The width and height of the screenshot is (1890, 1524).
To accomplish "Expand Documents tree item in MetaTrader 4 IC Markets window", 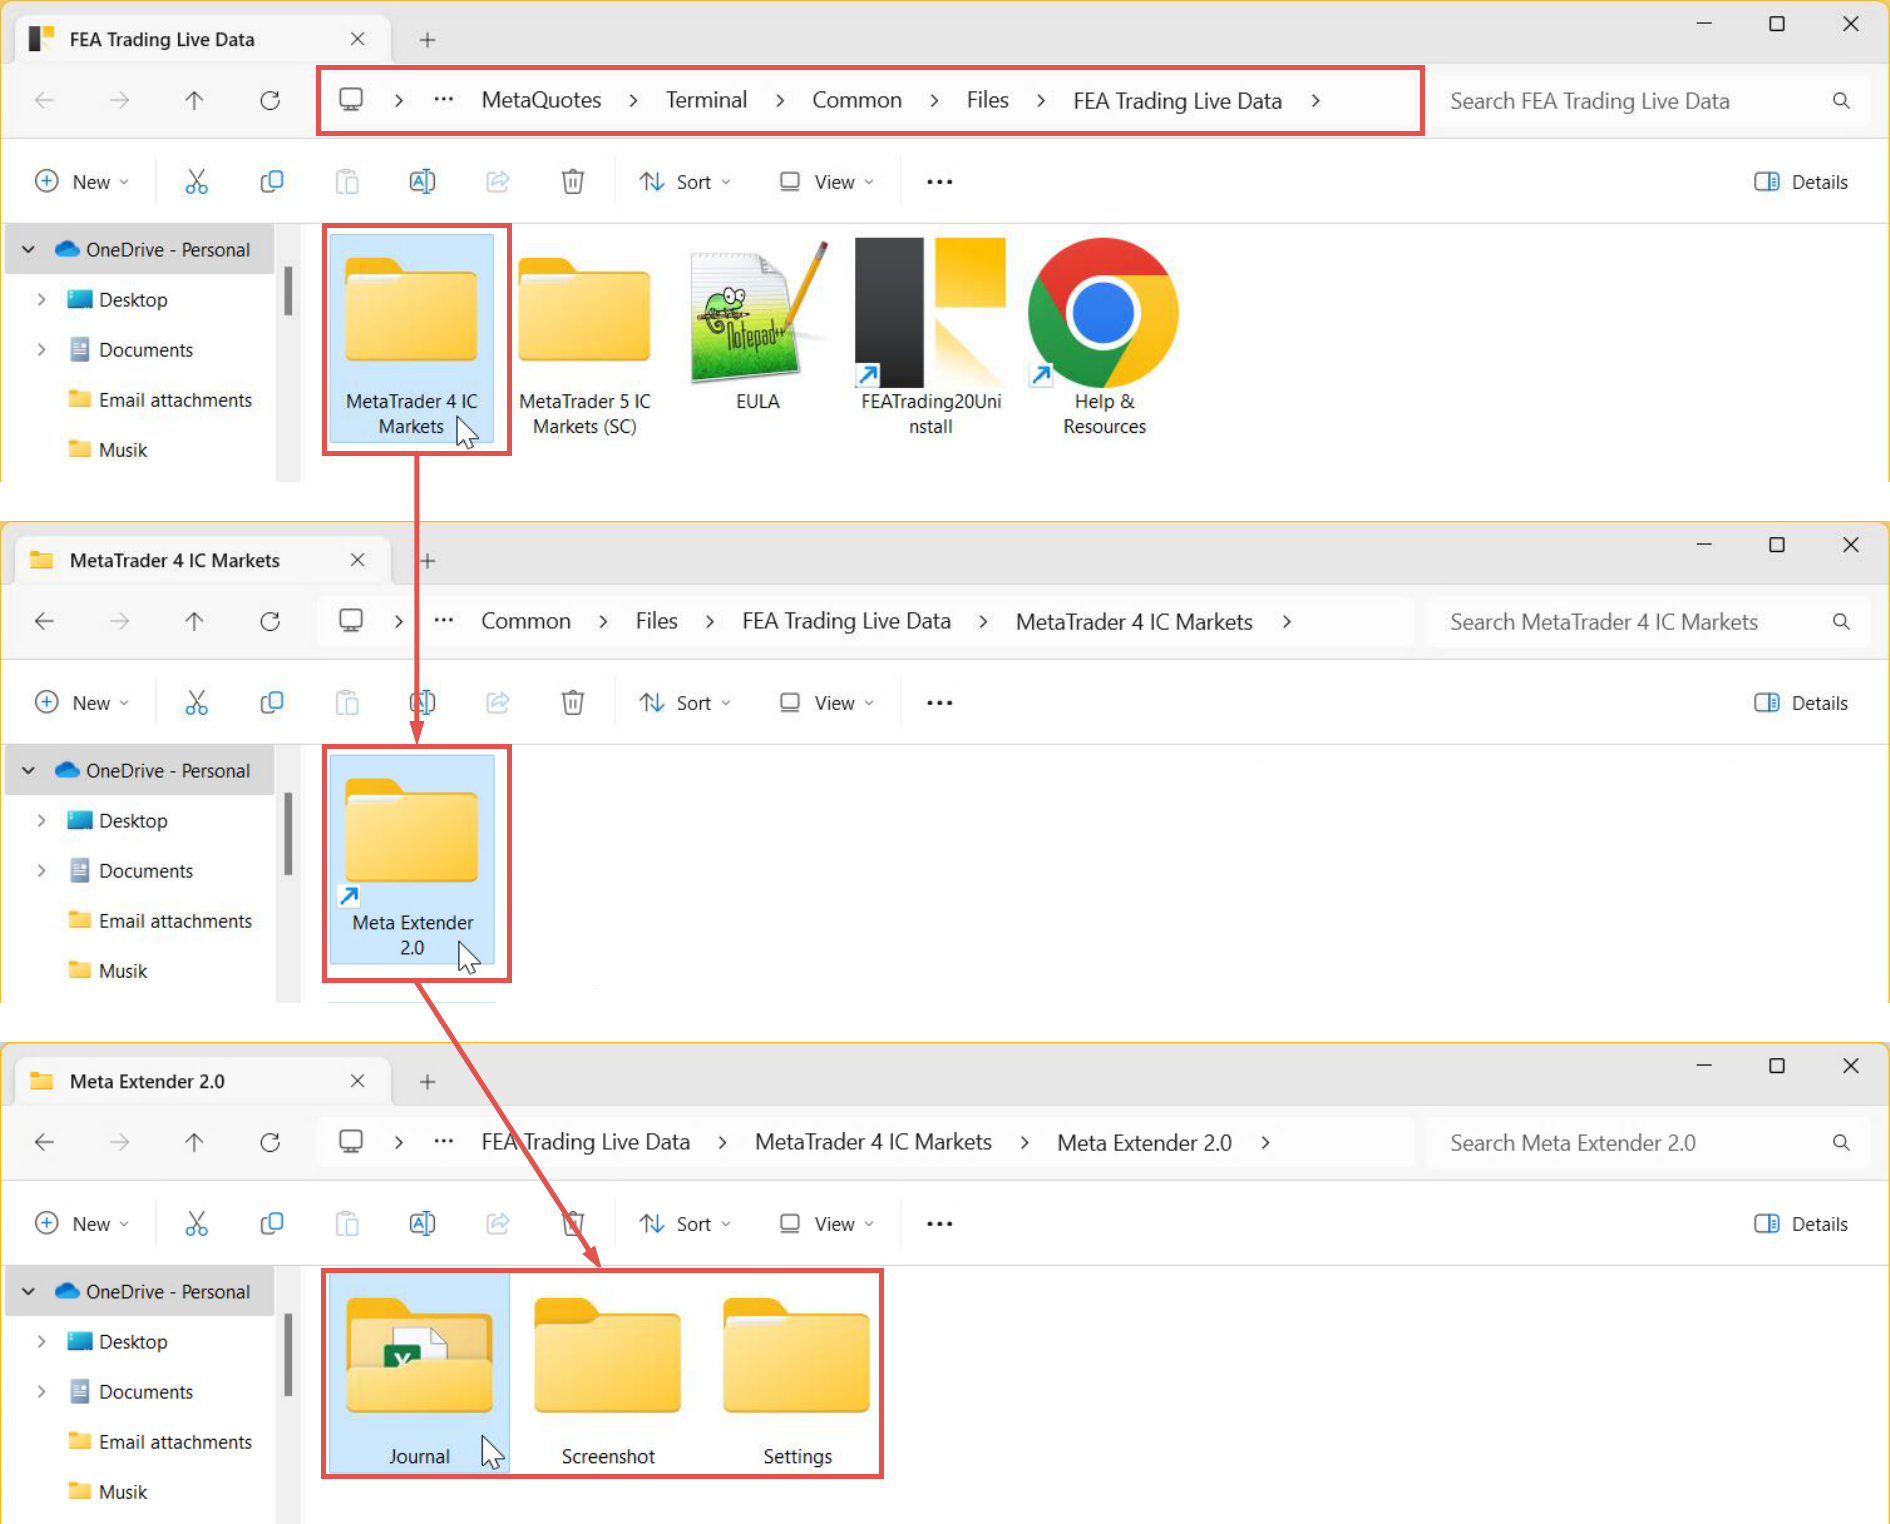I will tap(41, 870).
